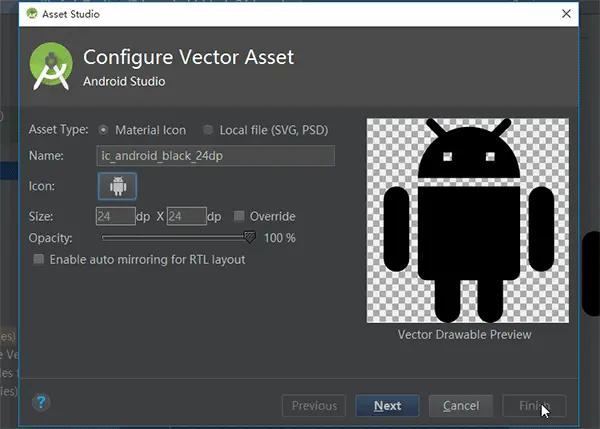
Task: Click the Configure Vector Asset heading
Action: coord(189,57)
